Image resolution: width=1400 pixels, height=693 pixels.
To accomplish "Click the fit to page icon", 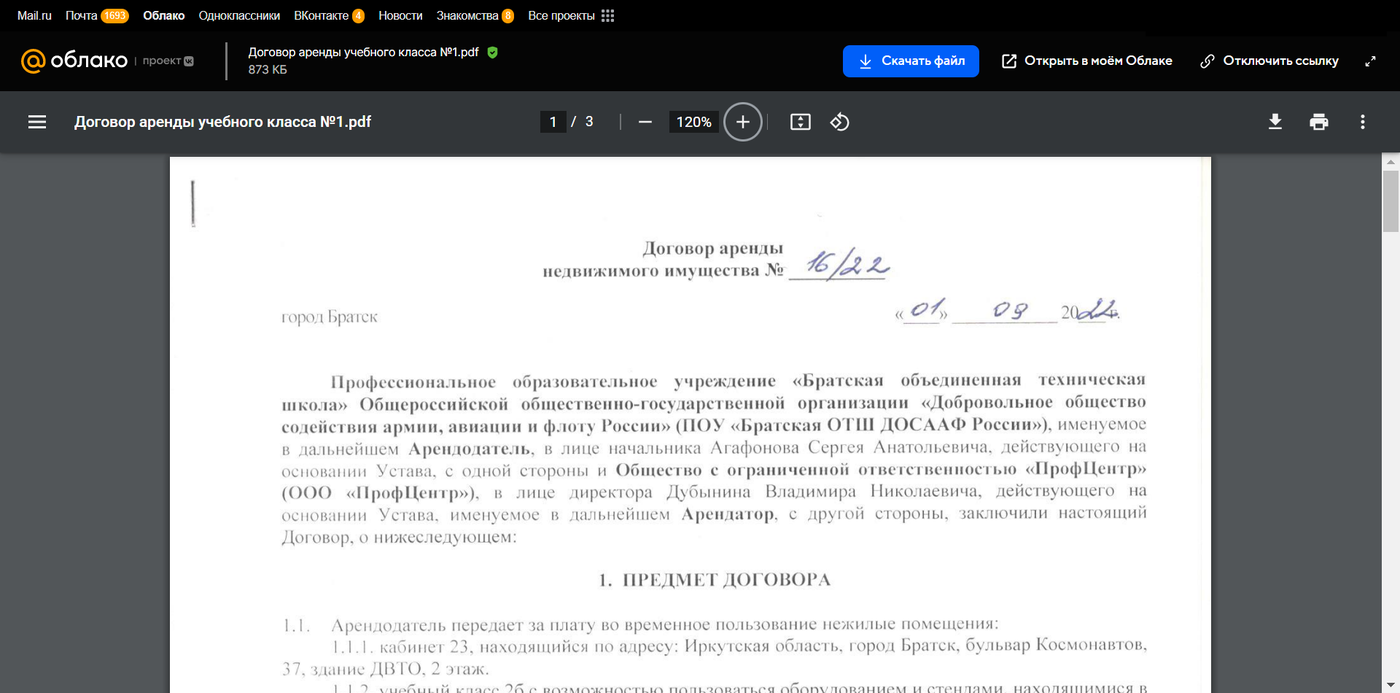I will (x=800, y=122).
